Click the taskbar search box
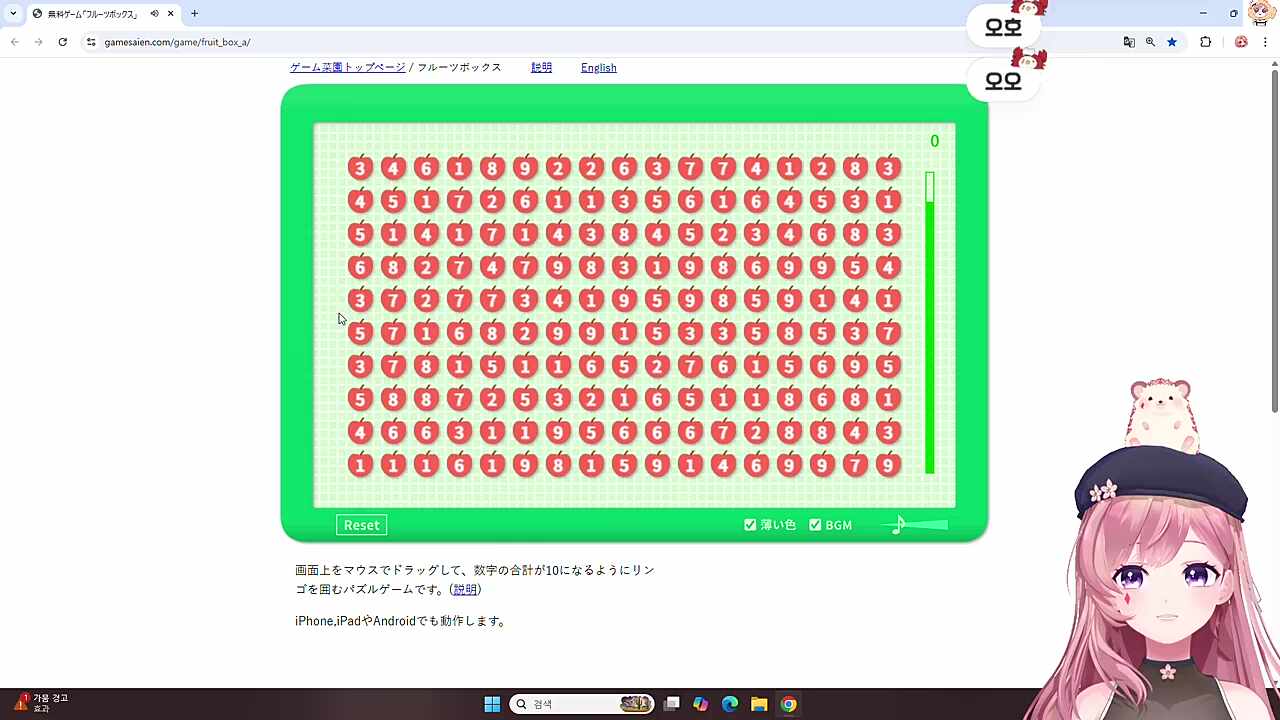 click(581, 704)
